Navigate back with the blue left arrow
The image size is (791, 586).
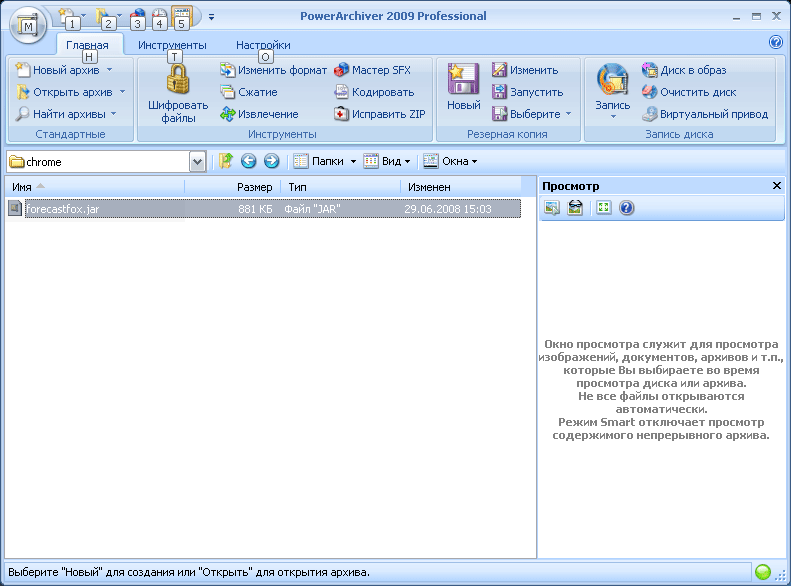click(248, 161)
